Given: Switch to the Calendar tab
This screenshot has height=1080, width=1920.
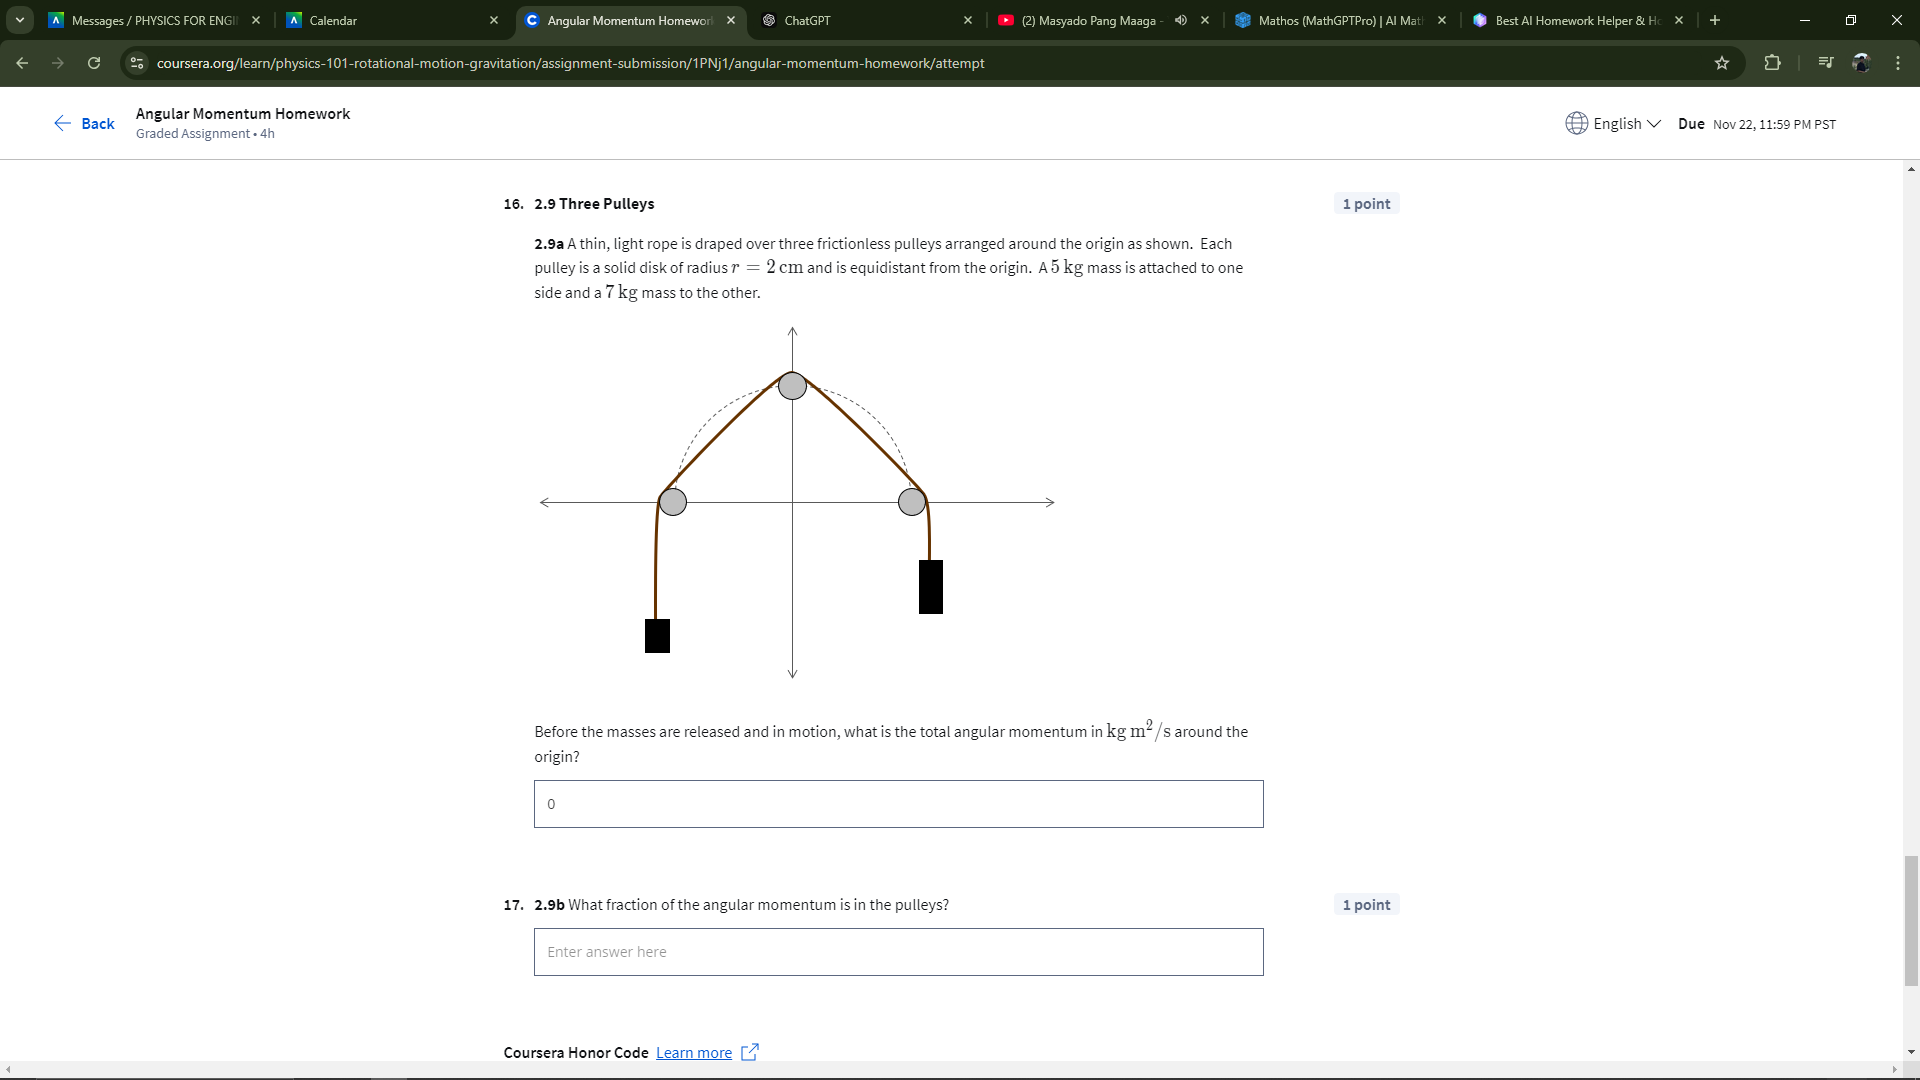Looking at the screenshot, I should 392,20.
